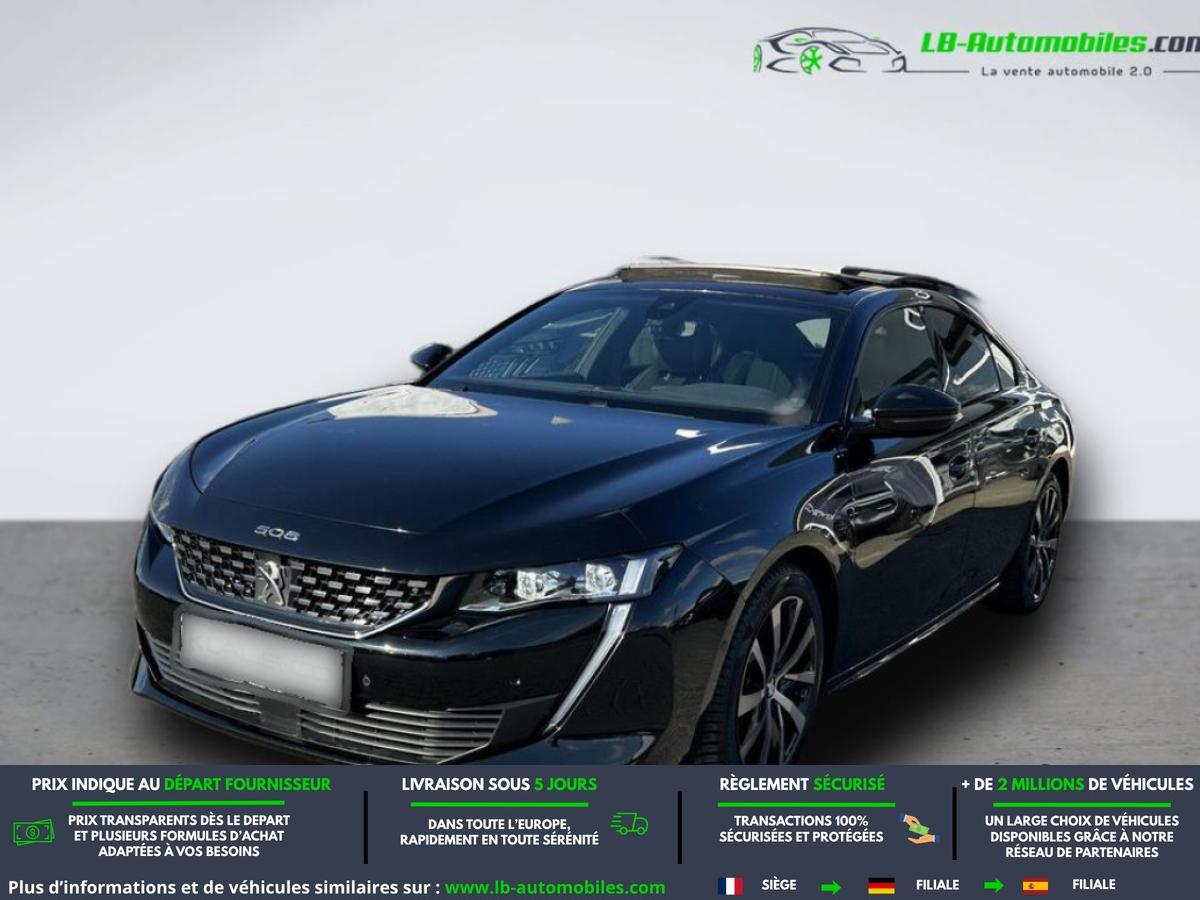1200x900 pixels.
Task: Click the green banknote money icon
Action: [x=33, y=831]
